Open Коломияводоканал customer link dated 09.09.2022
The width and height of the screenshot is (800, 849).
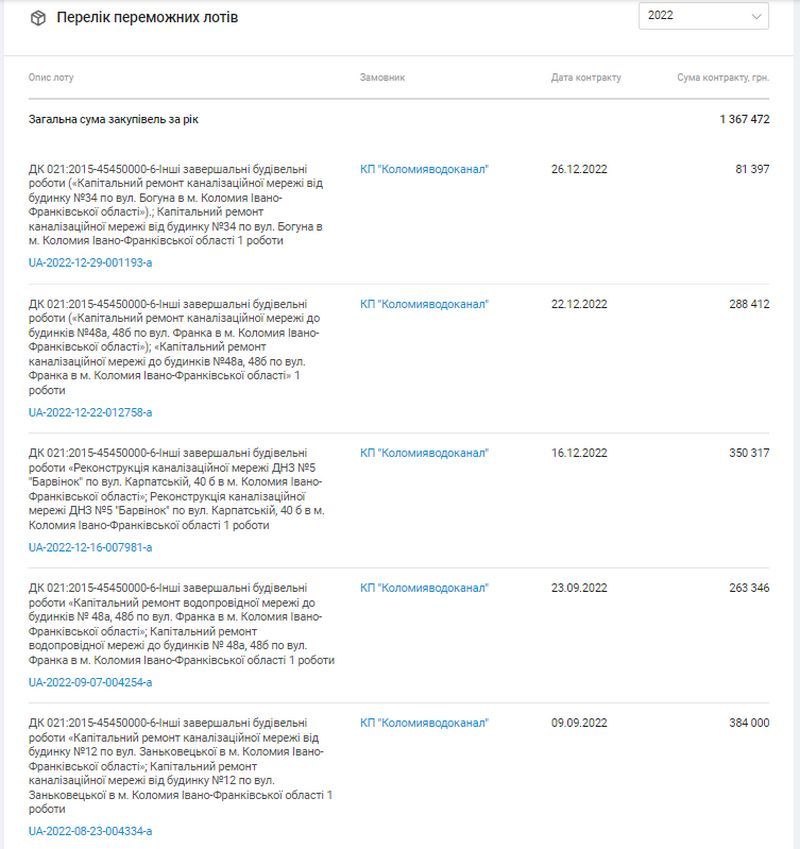tap(424, 723)
